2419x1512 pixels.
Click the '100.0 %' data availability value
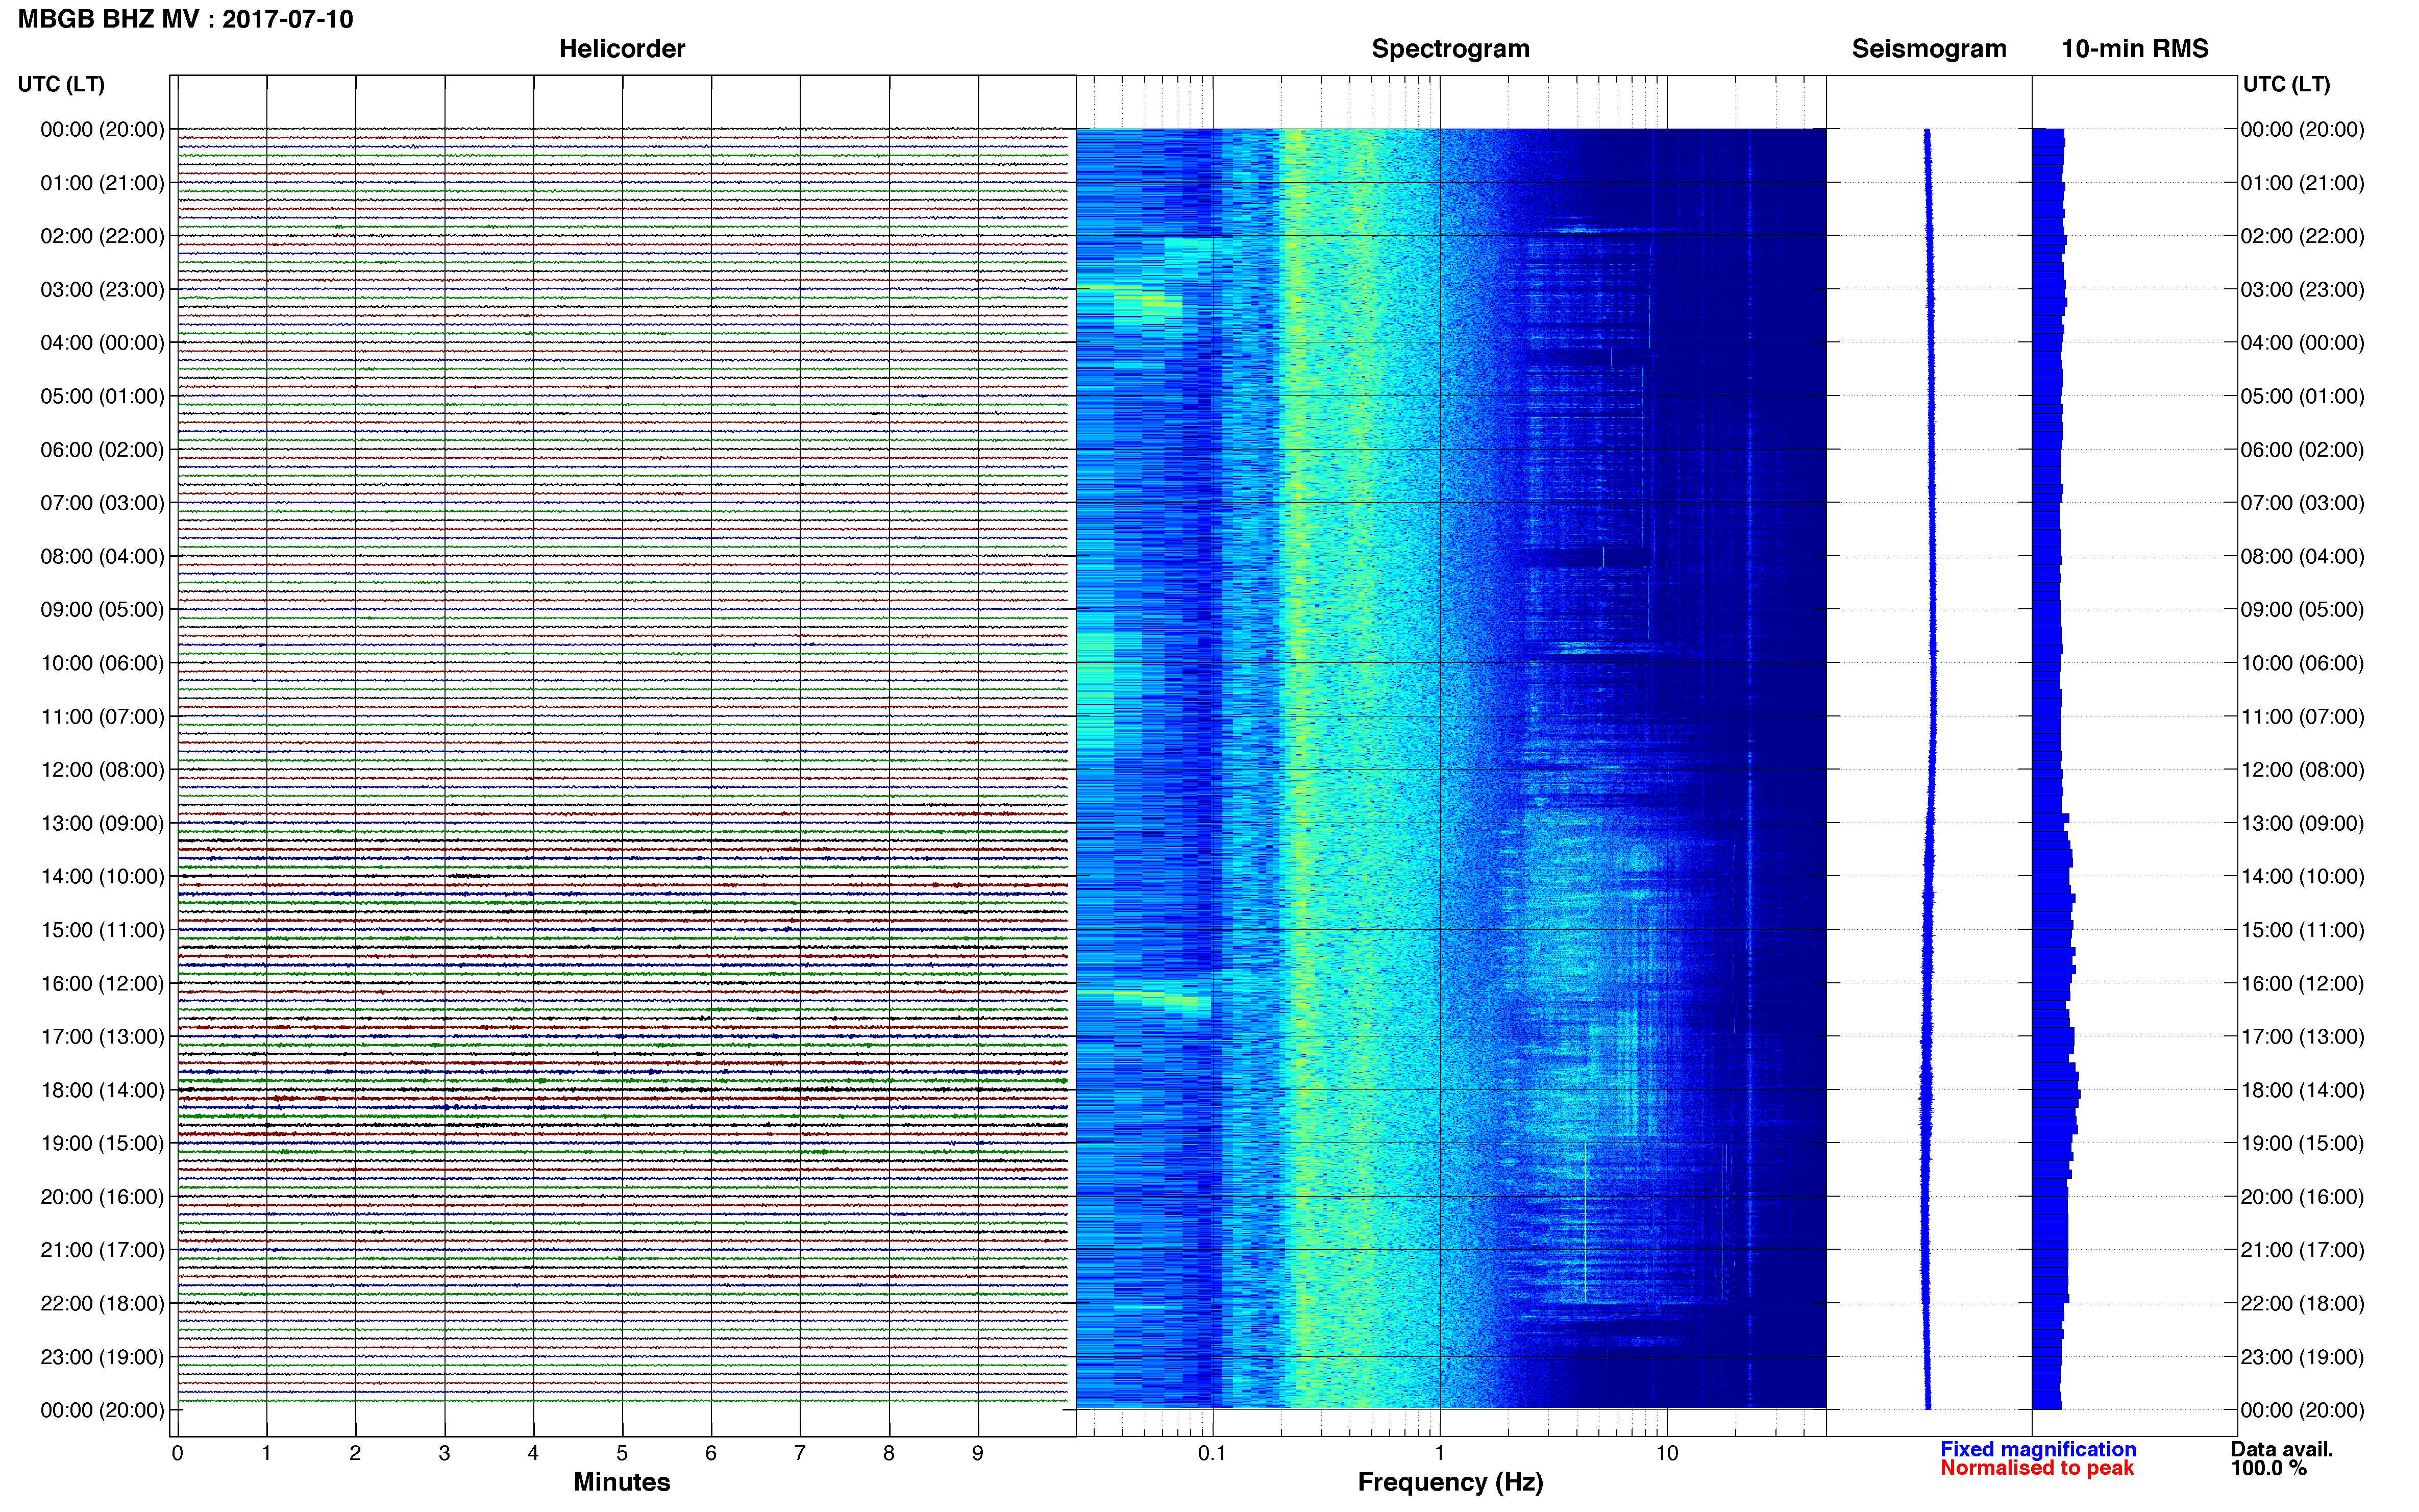2268,1468
